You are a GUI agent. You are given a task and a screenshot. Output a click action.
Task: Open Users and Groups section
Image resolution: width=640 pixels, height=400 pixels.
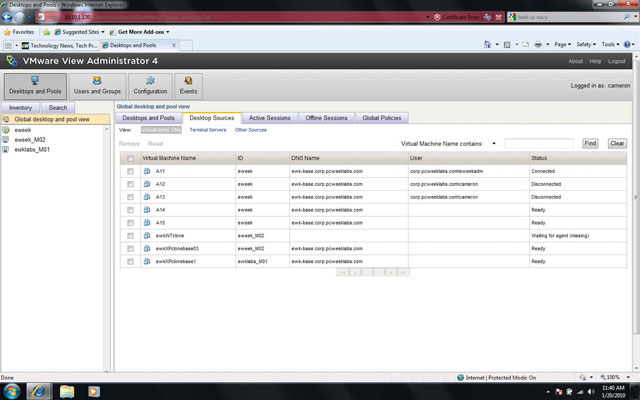pos(97,86)
